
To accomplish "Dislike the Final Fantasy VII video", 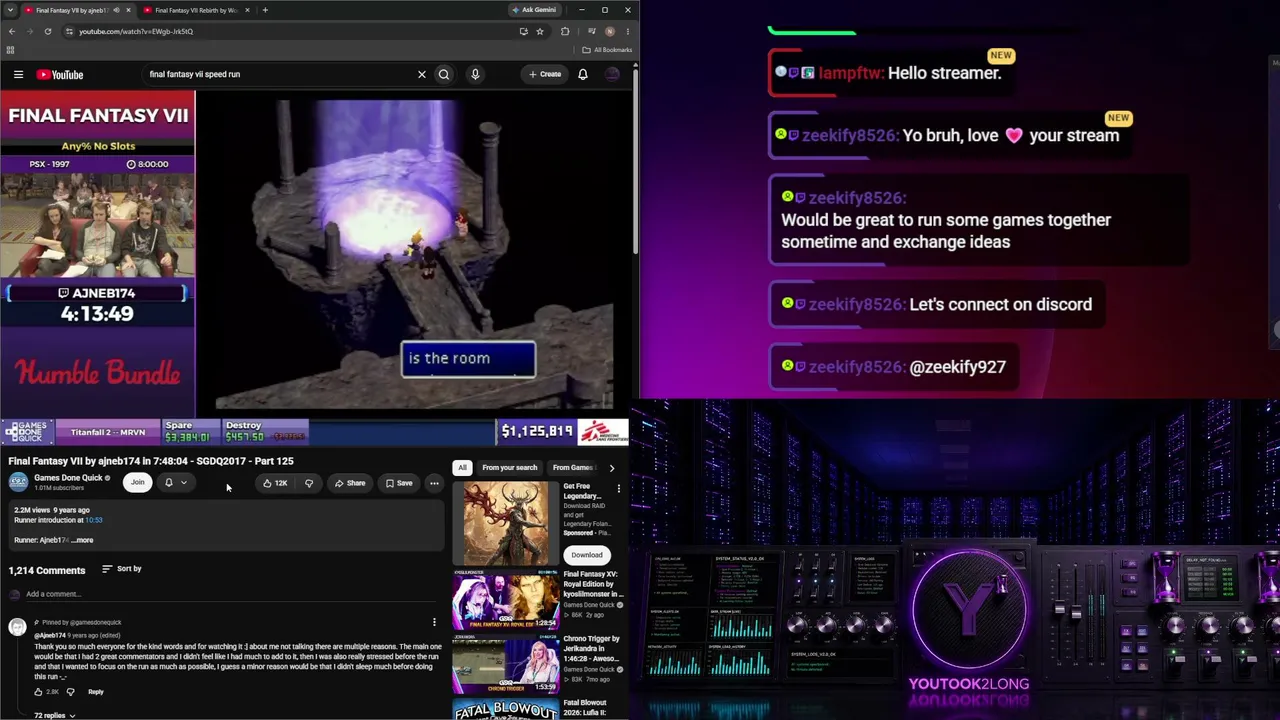I will tap(309, 483).
